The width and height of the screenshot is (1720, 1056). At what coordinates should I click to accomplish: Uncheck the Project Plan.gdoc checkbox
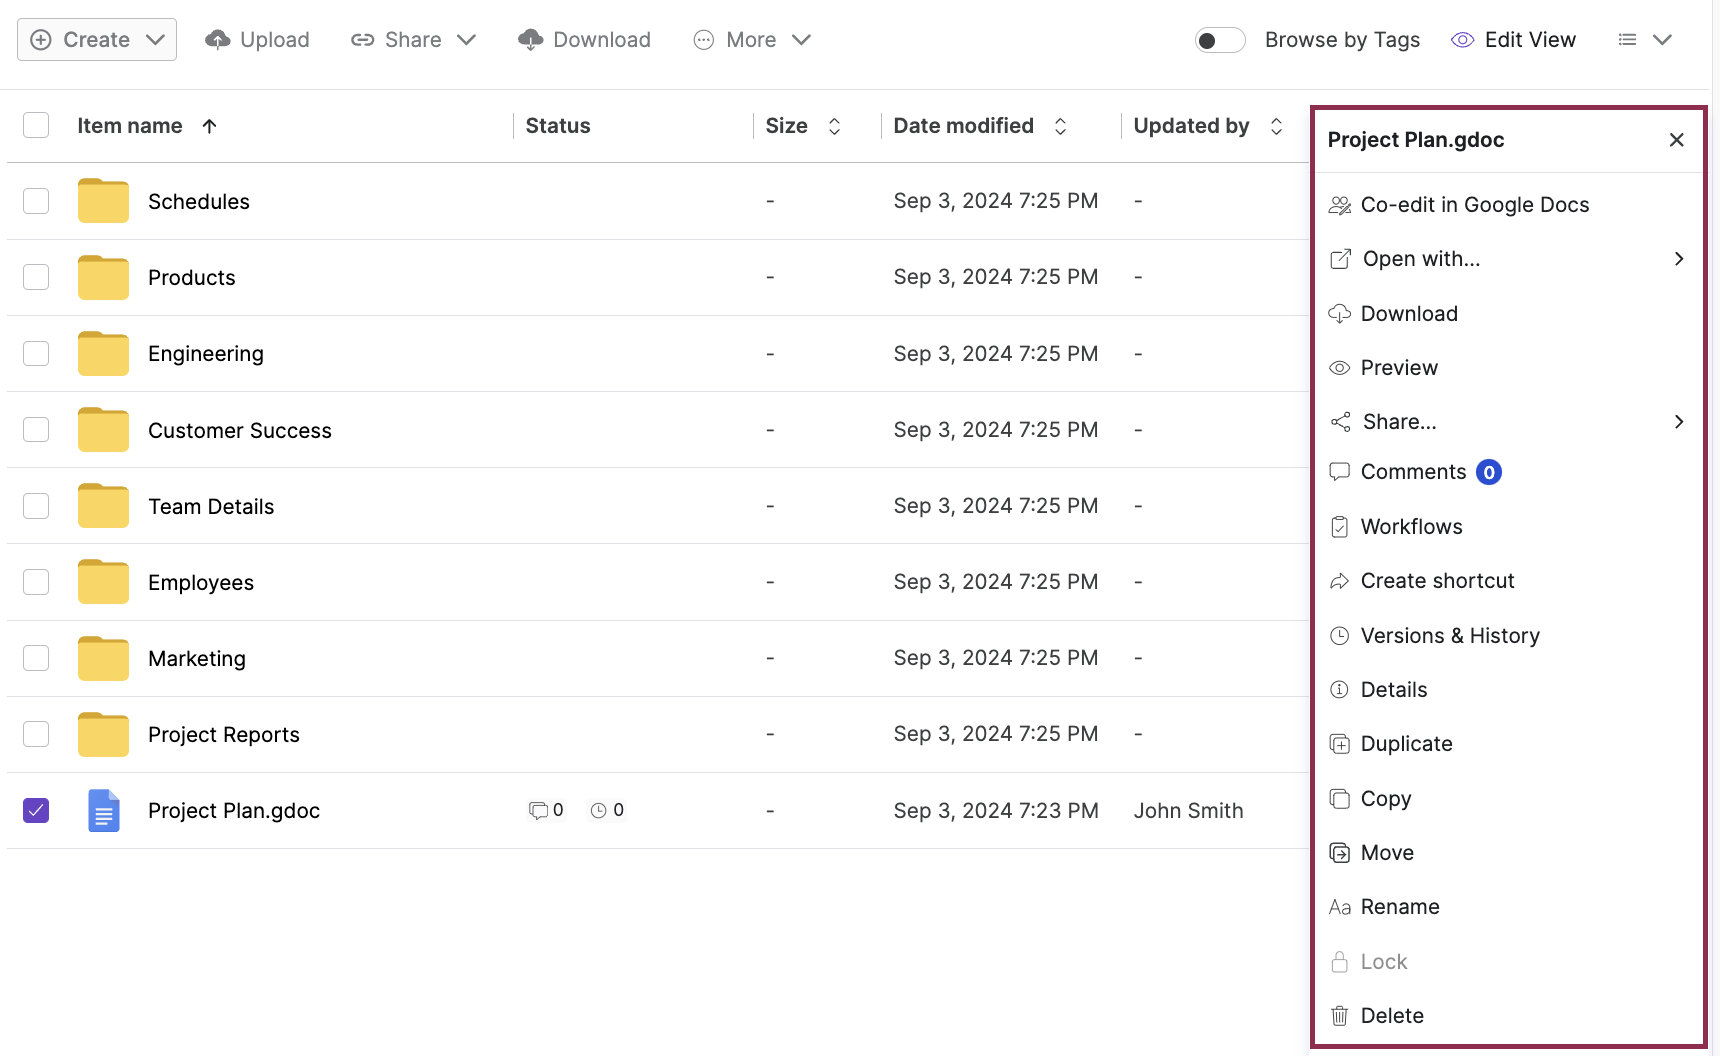36,810
